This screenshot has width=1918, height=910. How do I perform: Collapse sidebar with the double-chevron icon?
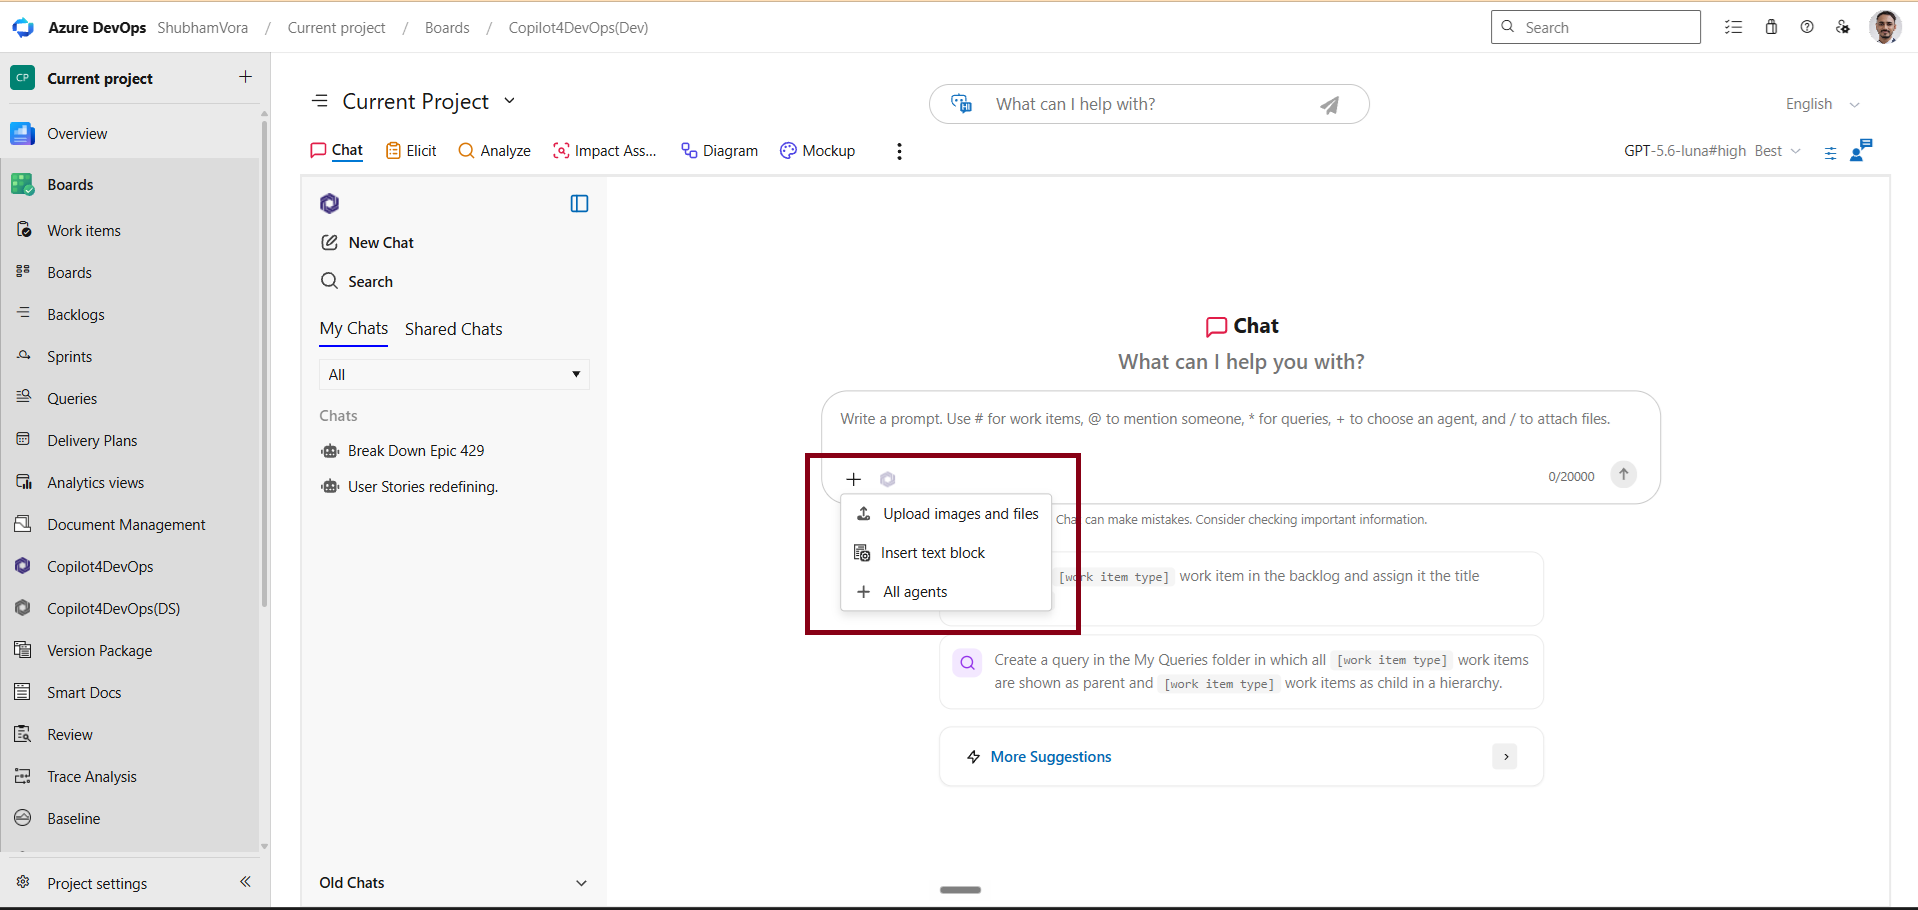coord(245,882)
